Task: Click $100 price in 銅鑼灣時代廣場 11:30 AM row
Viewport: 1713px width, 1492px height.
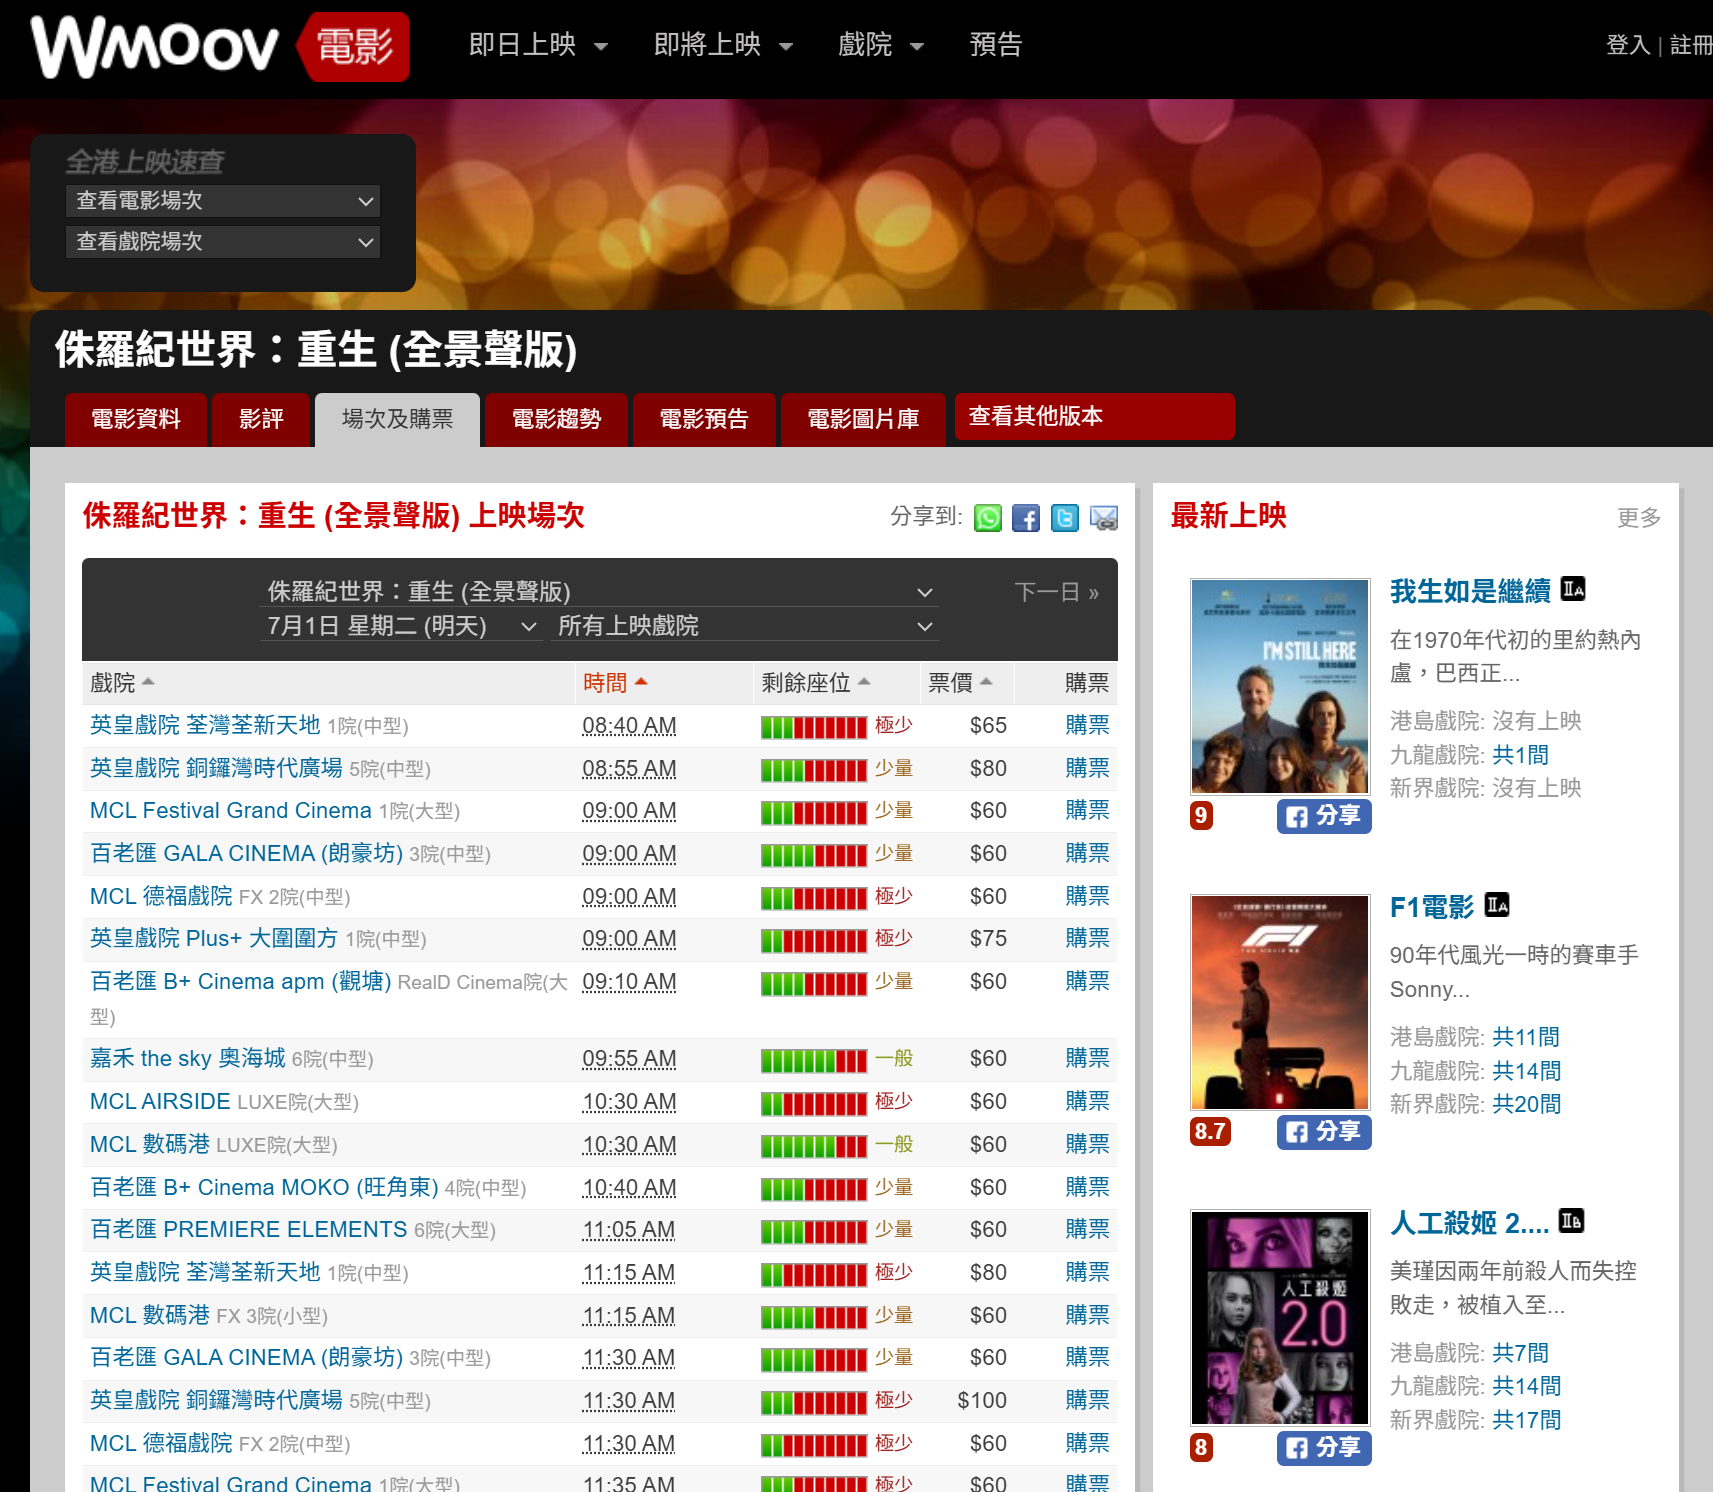Action: (x=981, y=1400)
